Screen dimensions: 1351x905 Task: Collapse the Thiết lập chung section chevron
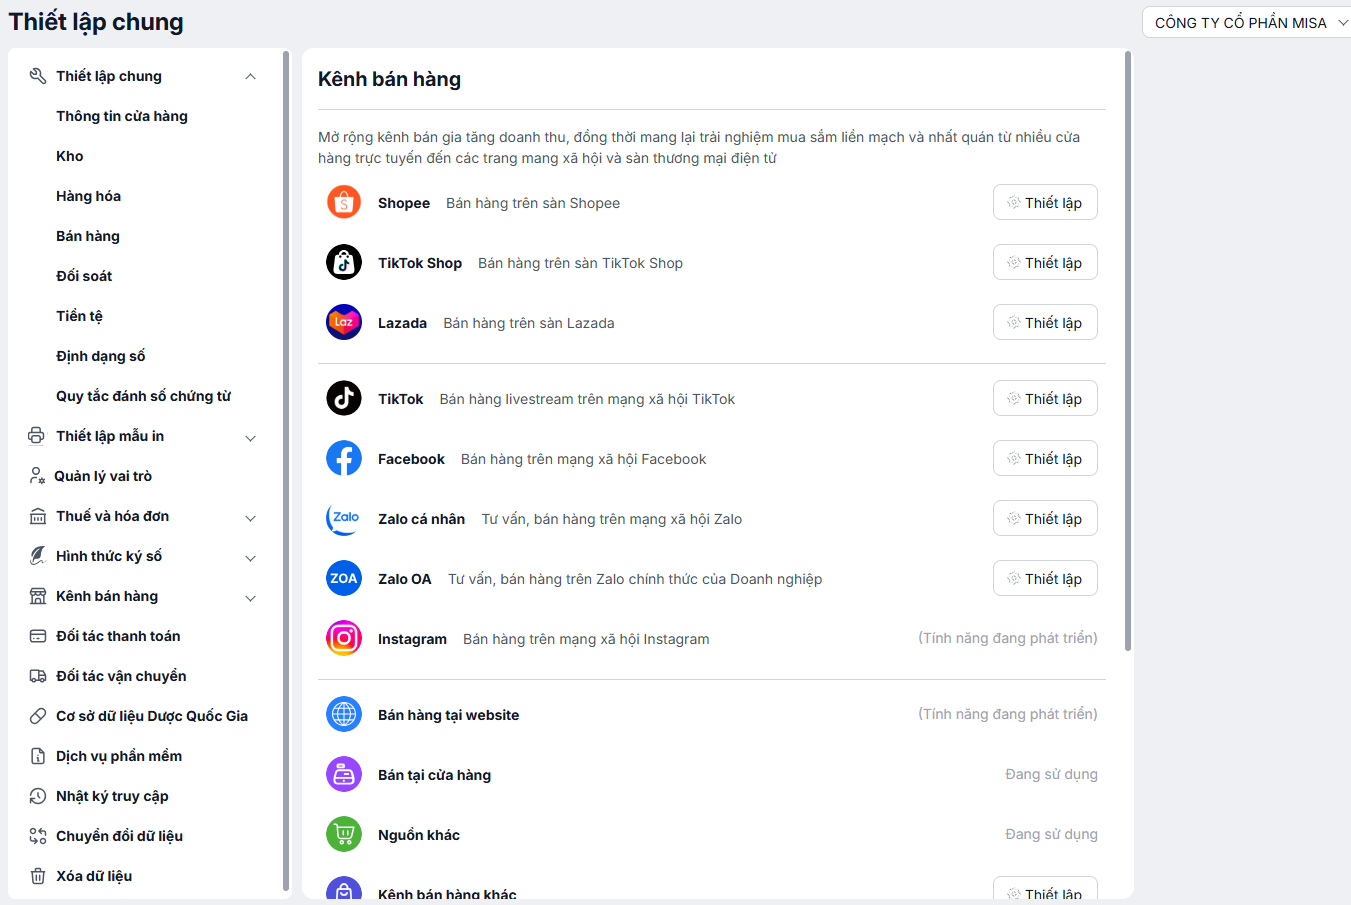point(250,76)
